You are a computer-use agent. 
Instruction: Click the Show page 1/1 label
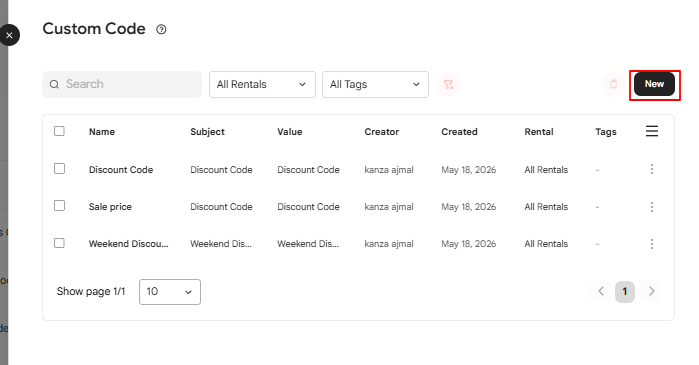(91, 291)
